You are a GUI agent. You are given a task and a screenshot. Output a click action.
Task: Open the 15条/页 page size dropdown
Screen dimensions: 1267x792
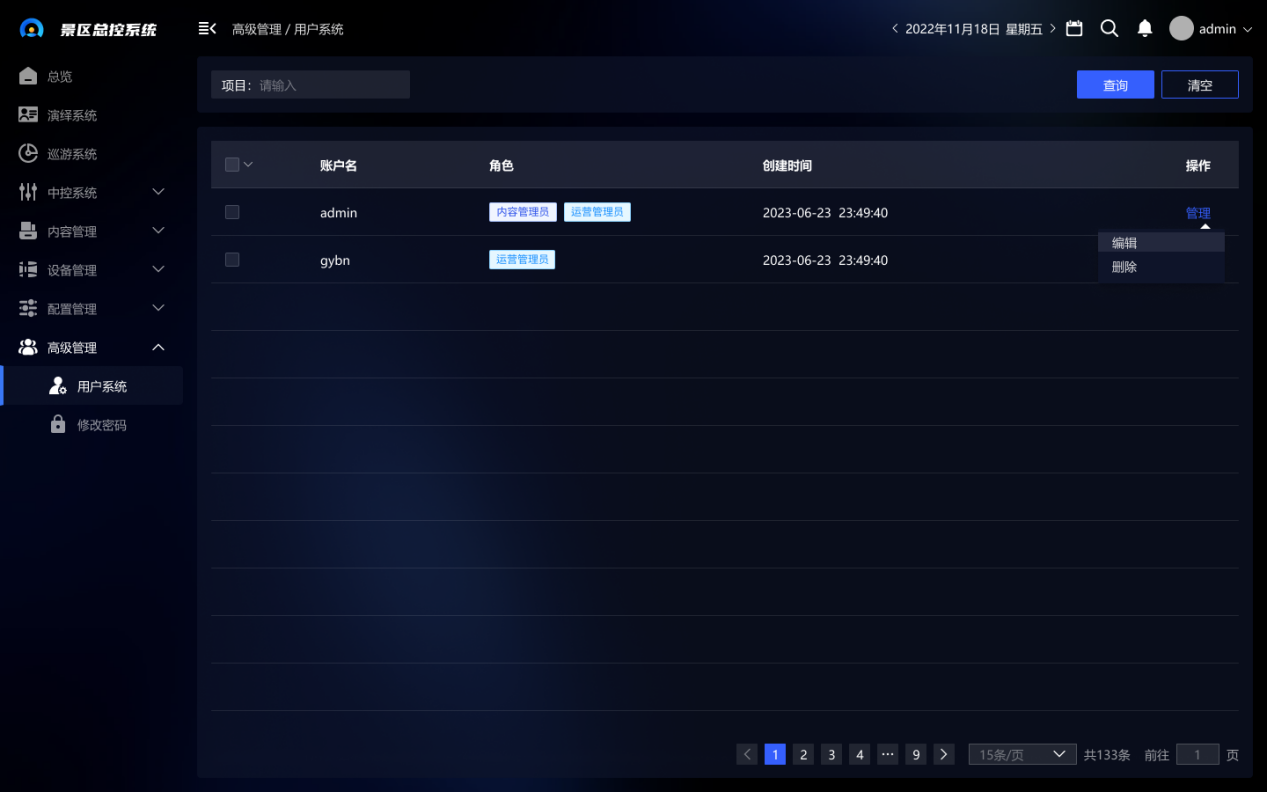(1021, 755)
